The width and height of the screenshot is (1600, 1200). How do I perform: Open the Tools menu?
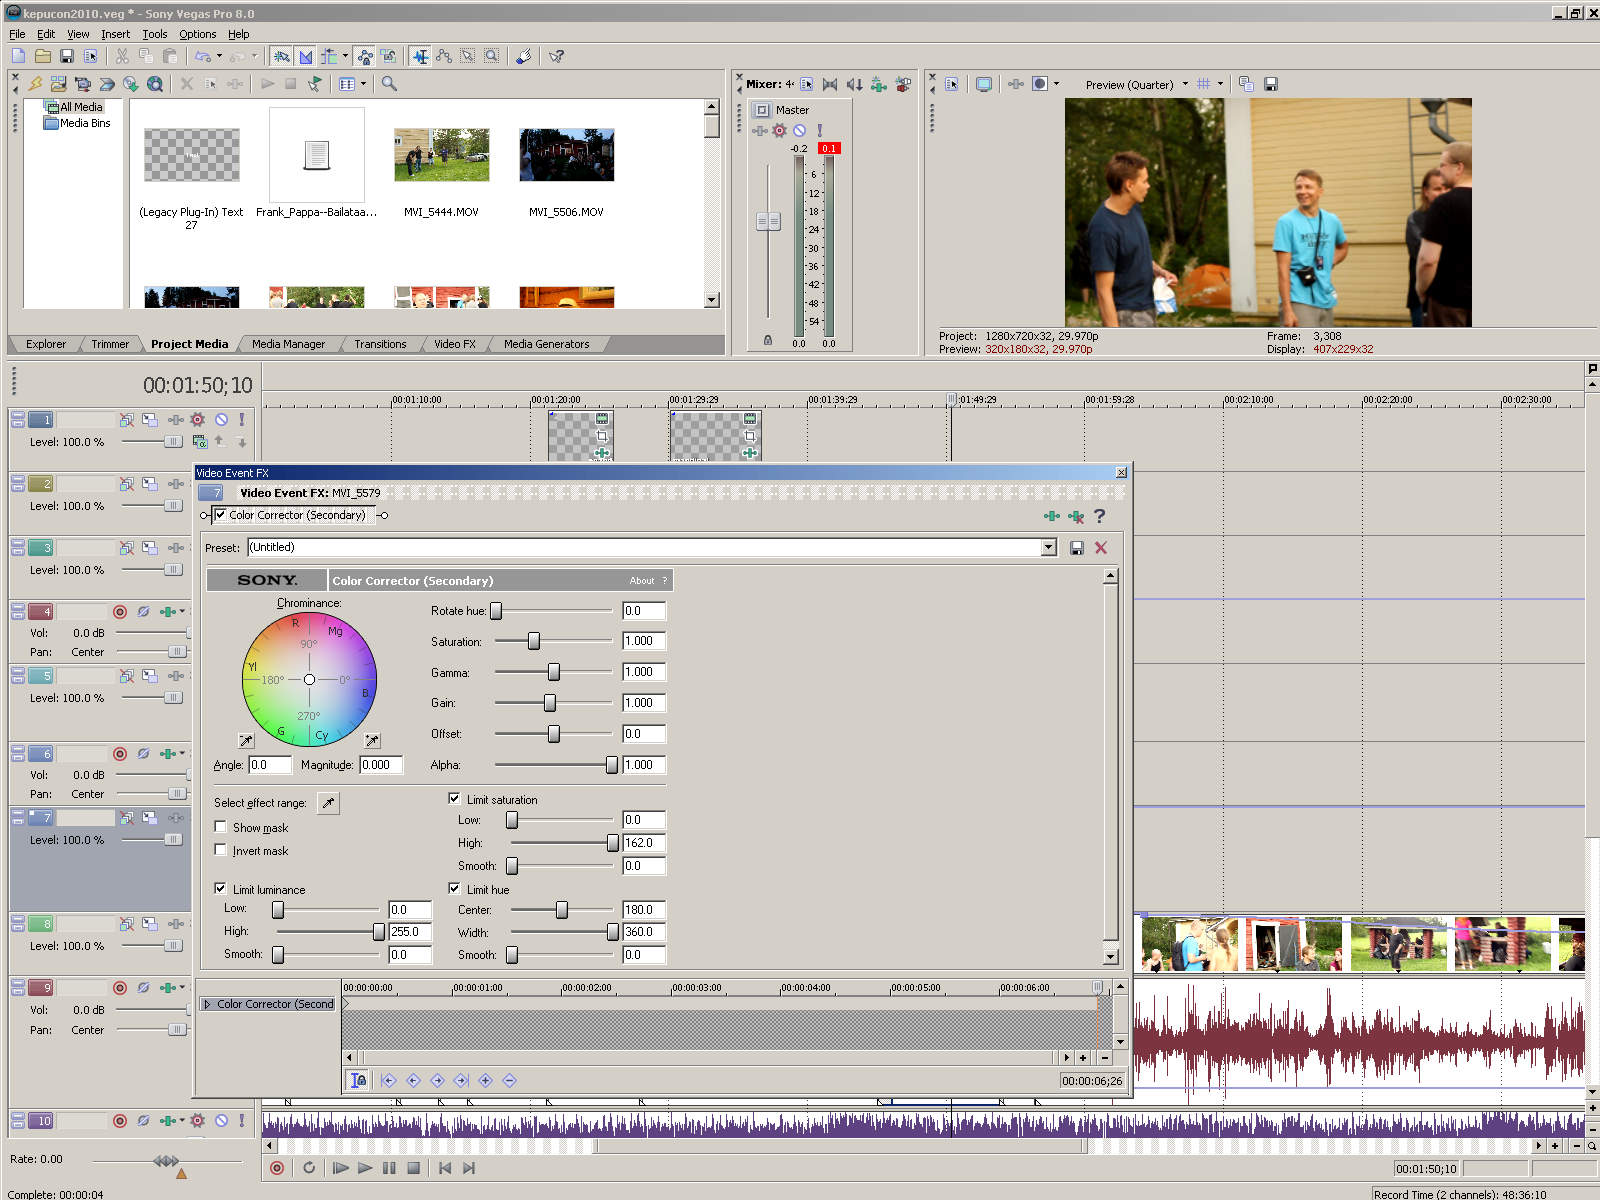point(154,34)
